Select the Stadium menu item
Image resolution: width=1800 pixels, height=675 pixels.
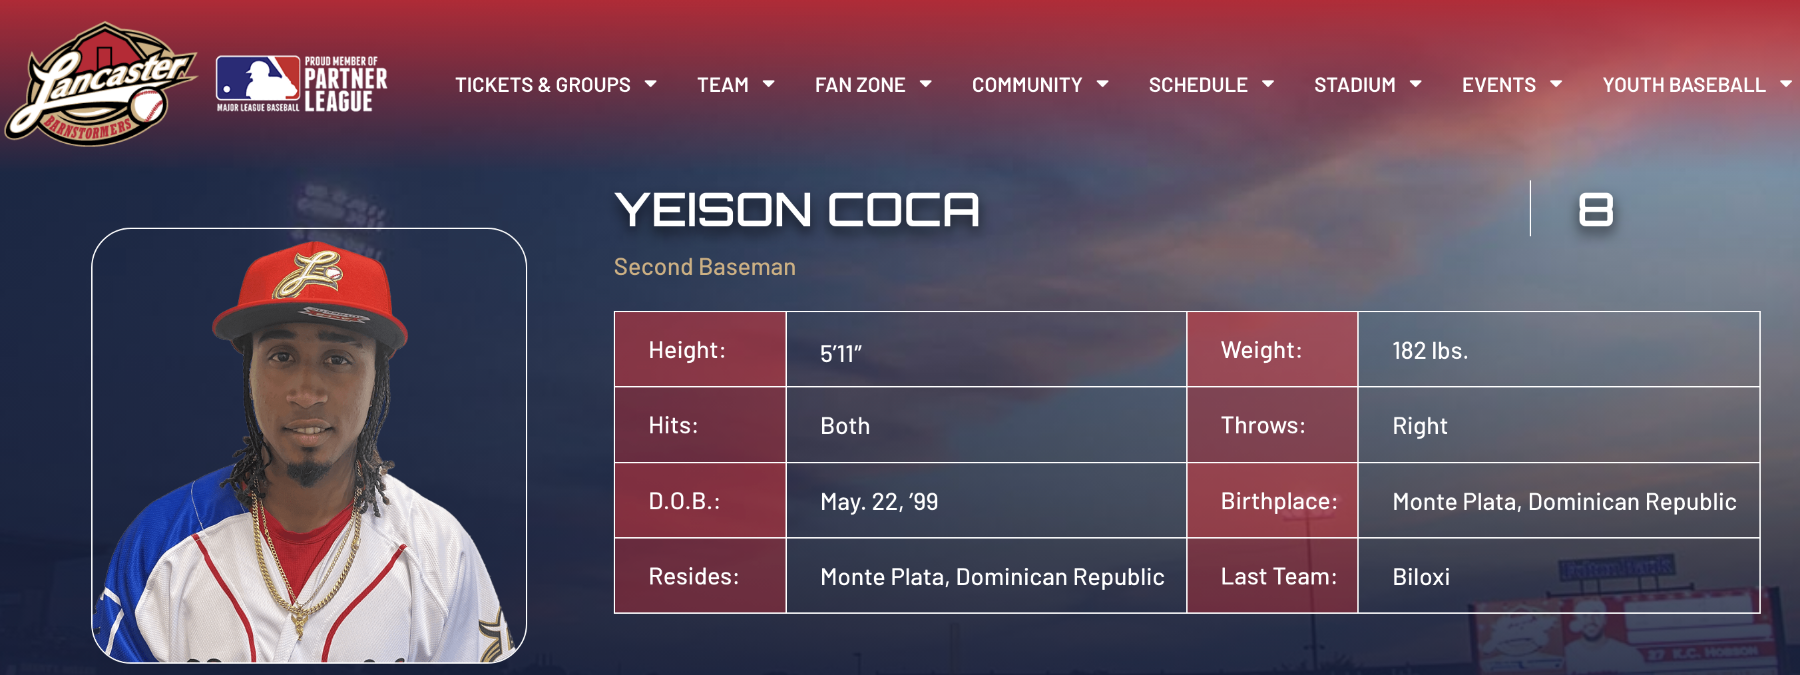pyautogui.click(x=1355, y=85)
